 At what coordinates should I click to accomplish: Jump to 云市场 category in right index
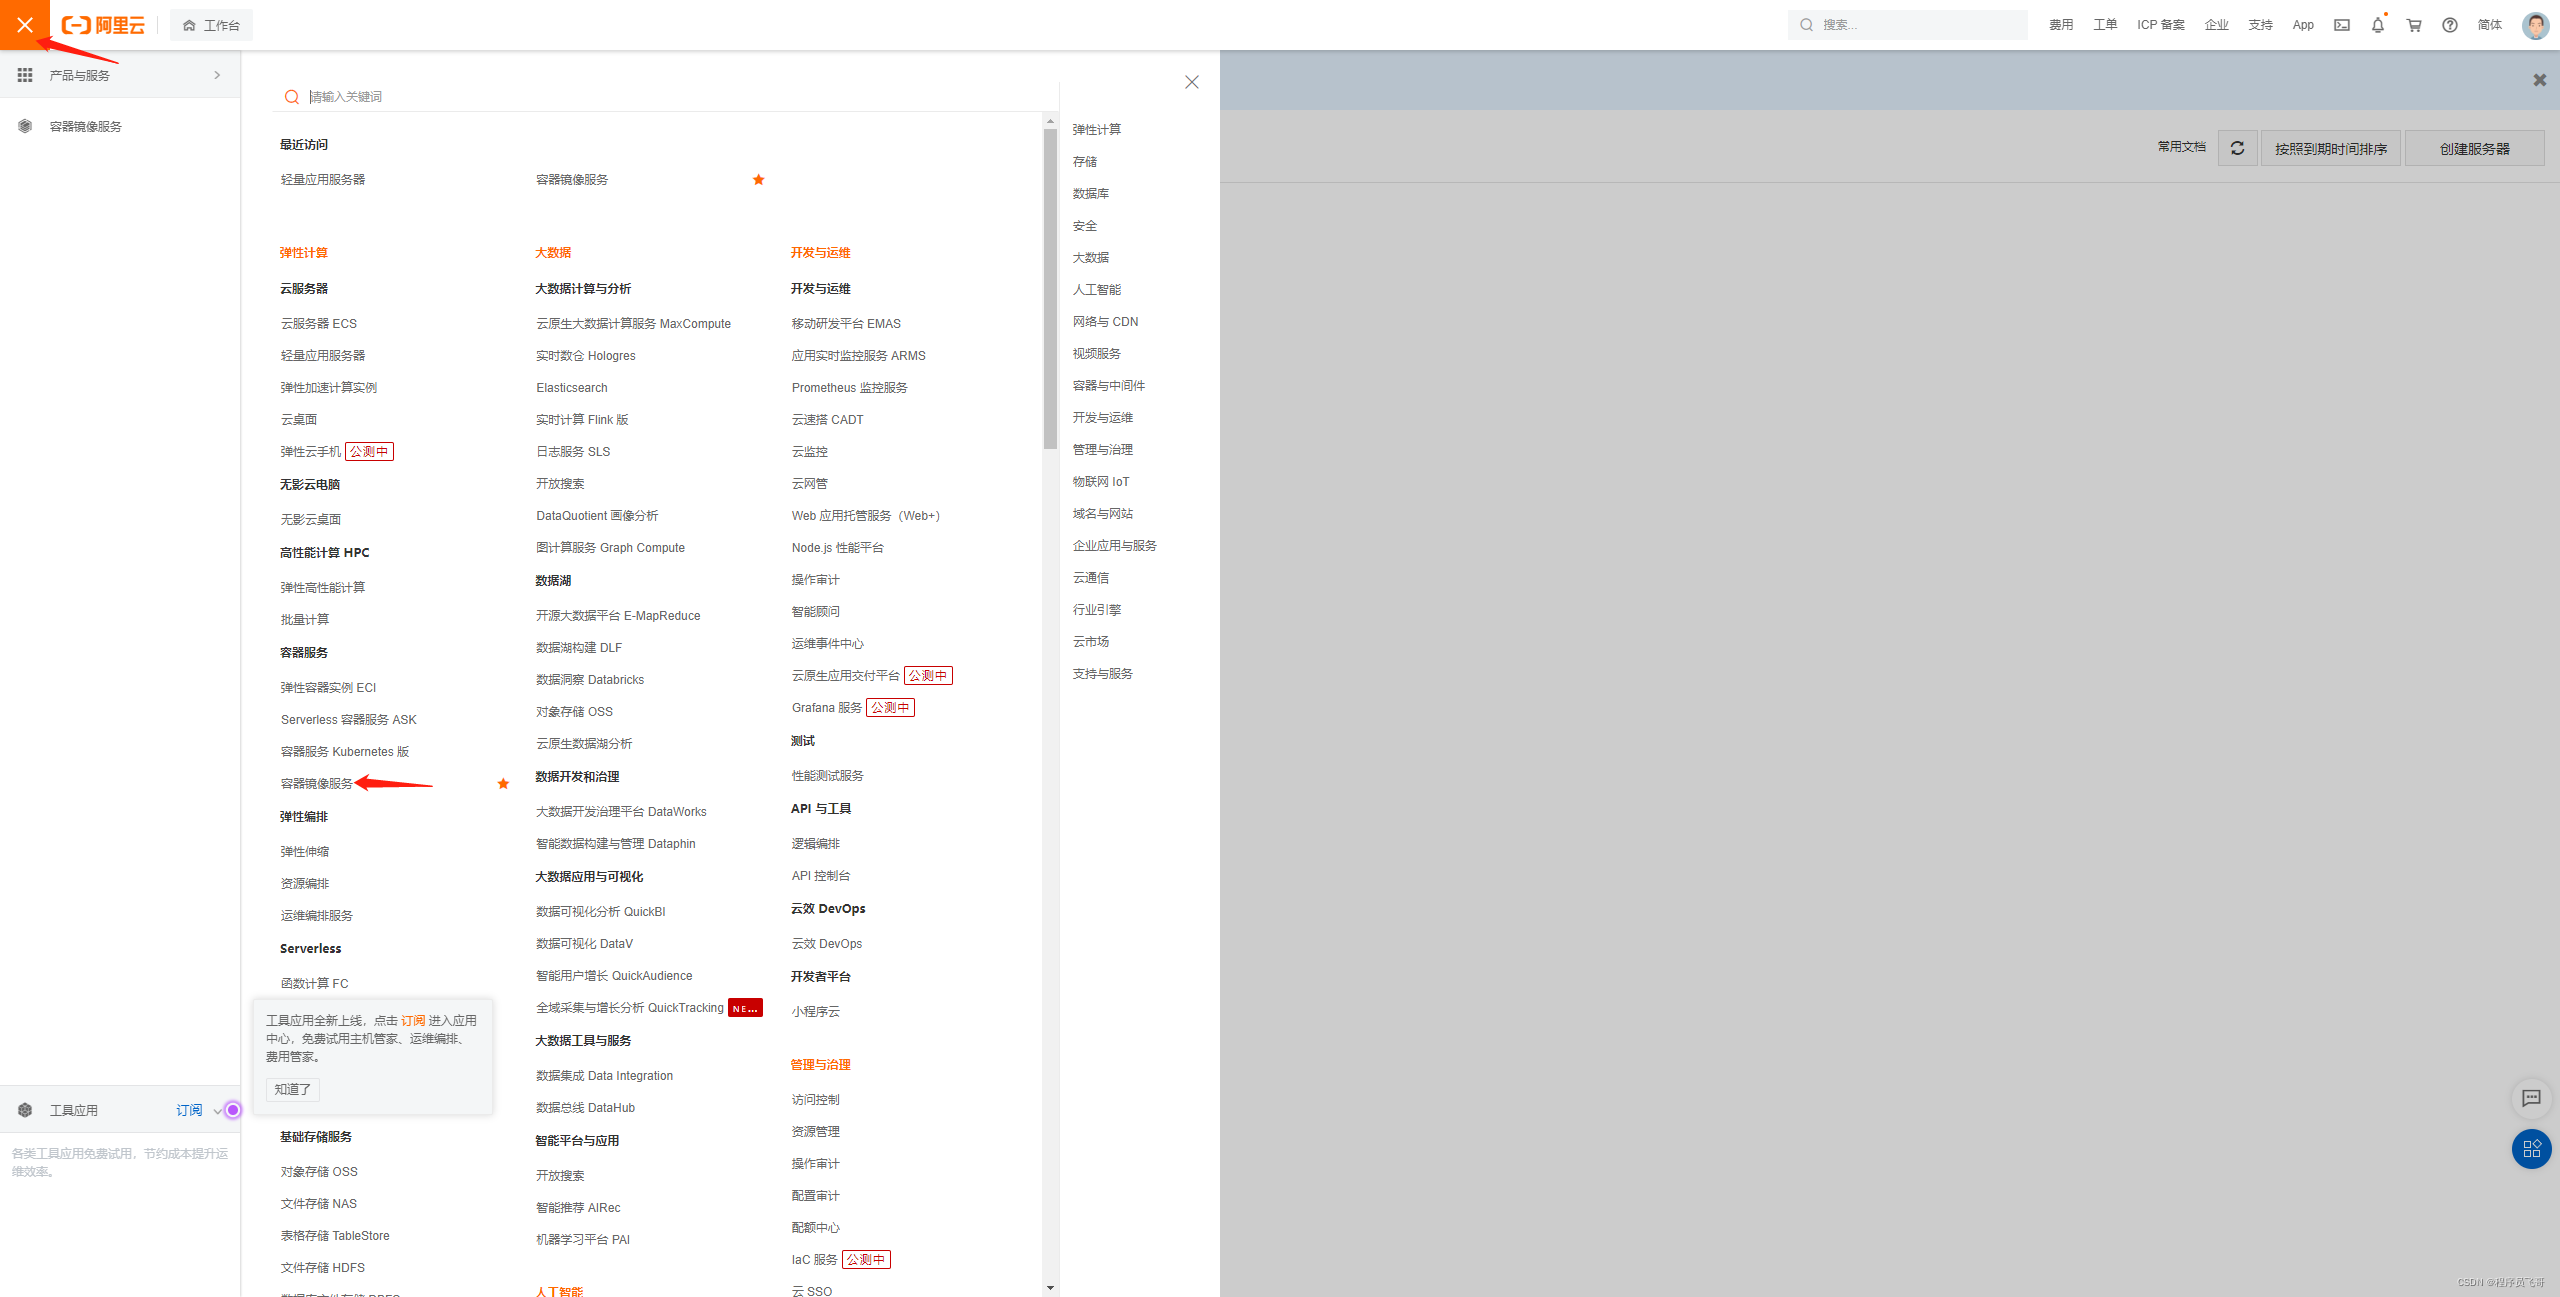click(x=1091, y=642)
